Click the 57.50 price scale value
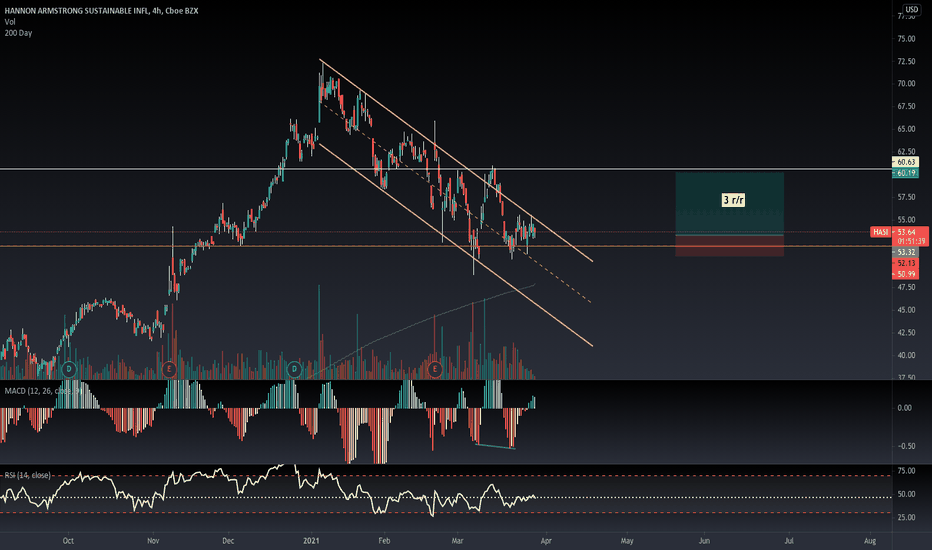 pos(906,197)
